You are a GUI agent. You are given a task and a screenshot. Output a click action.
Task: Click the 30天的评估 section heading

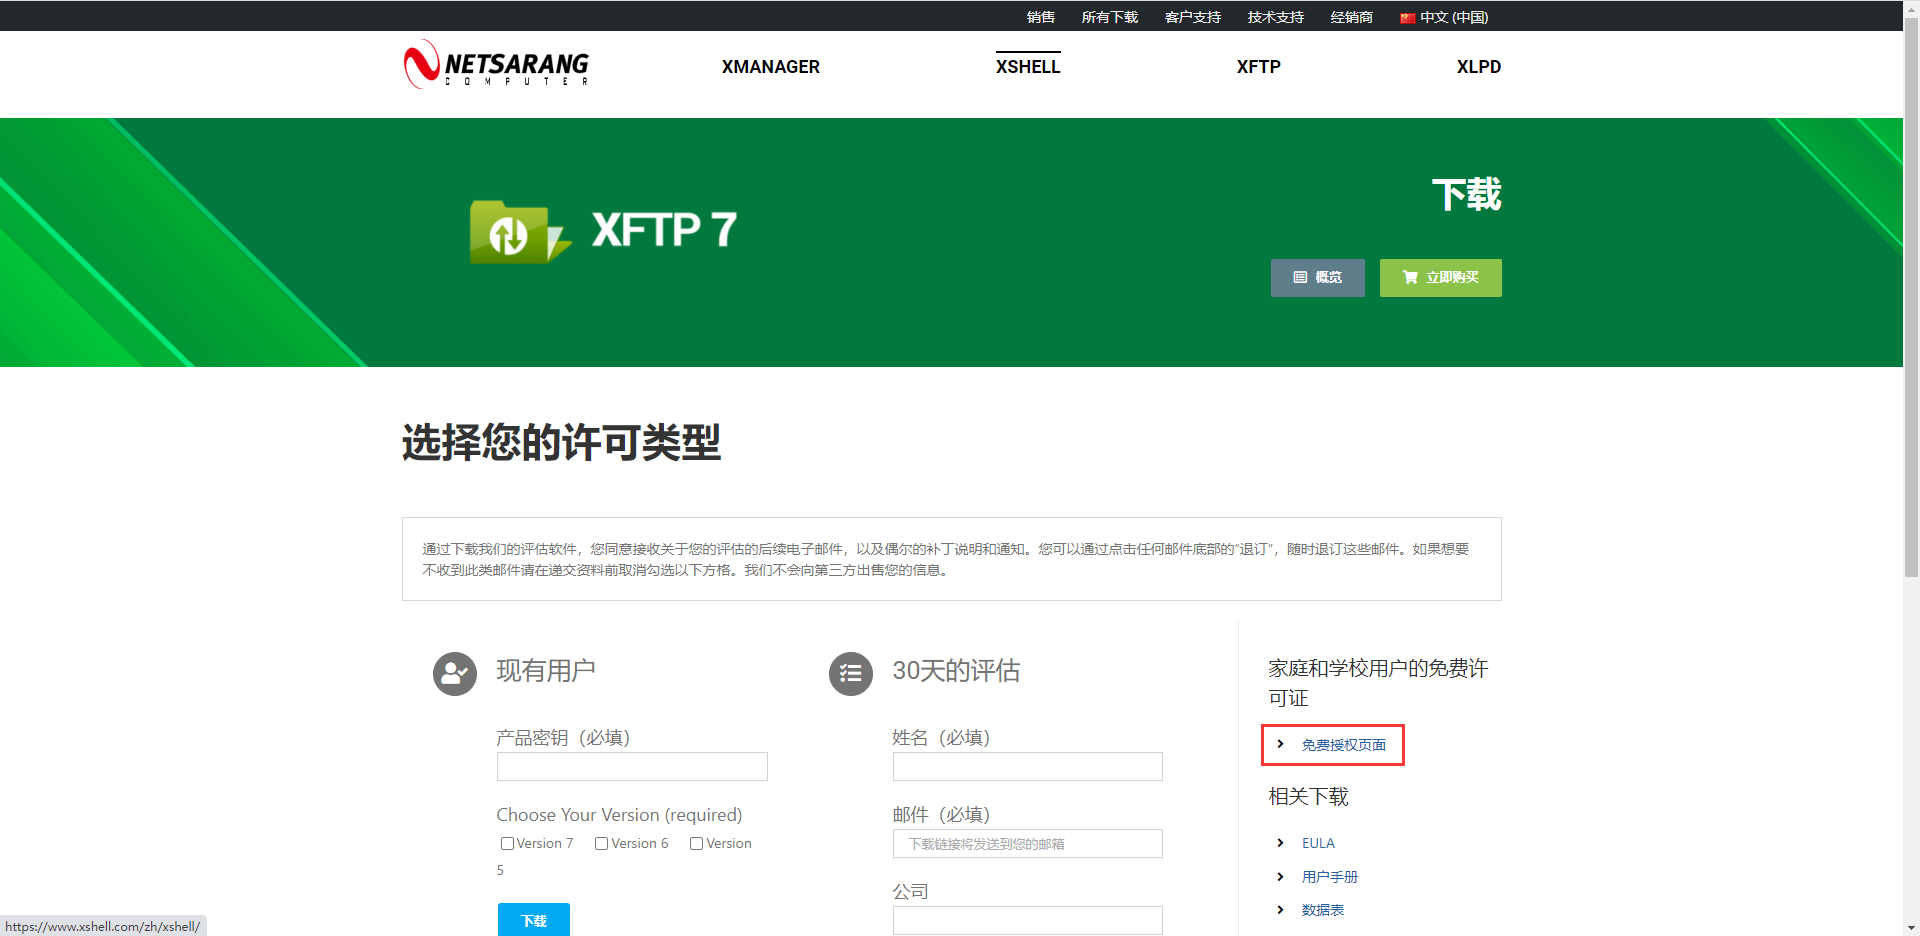[957, 671]
